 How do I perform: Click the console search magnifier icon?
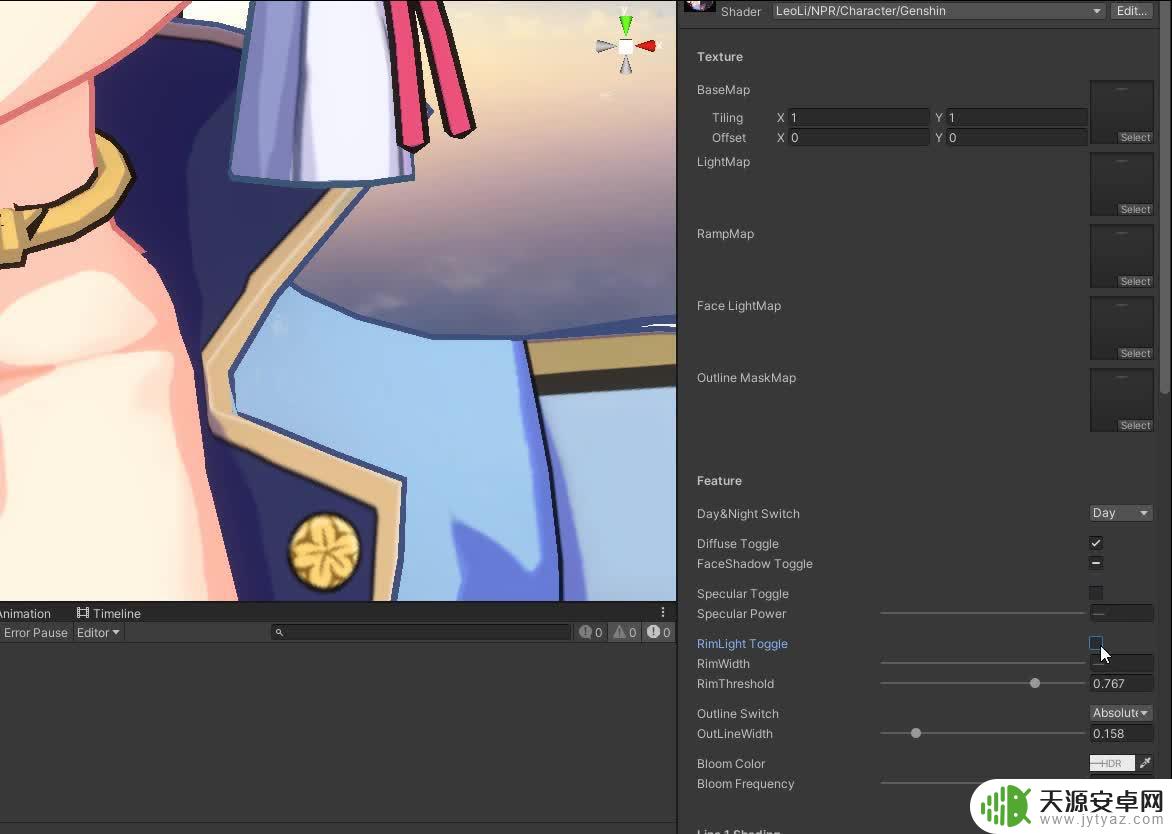[x=280, y=632]
